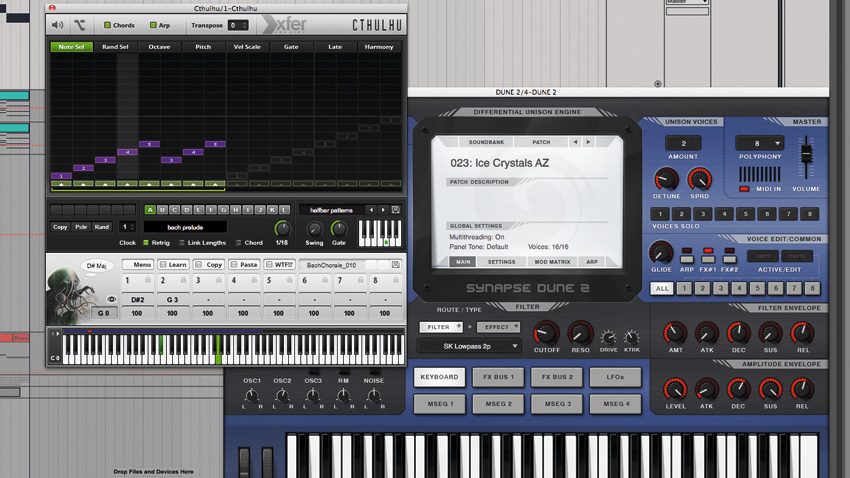This screenshot has width=850, height=478.
Task: Open the LFOs page
Action: [615, 377]
